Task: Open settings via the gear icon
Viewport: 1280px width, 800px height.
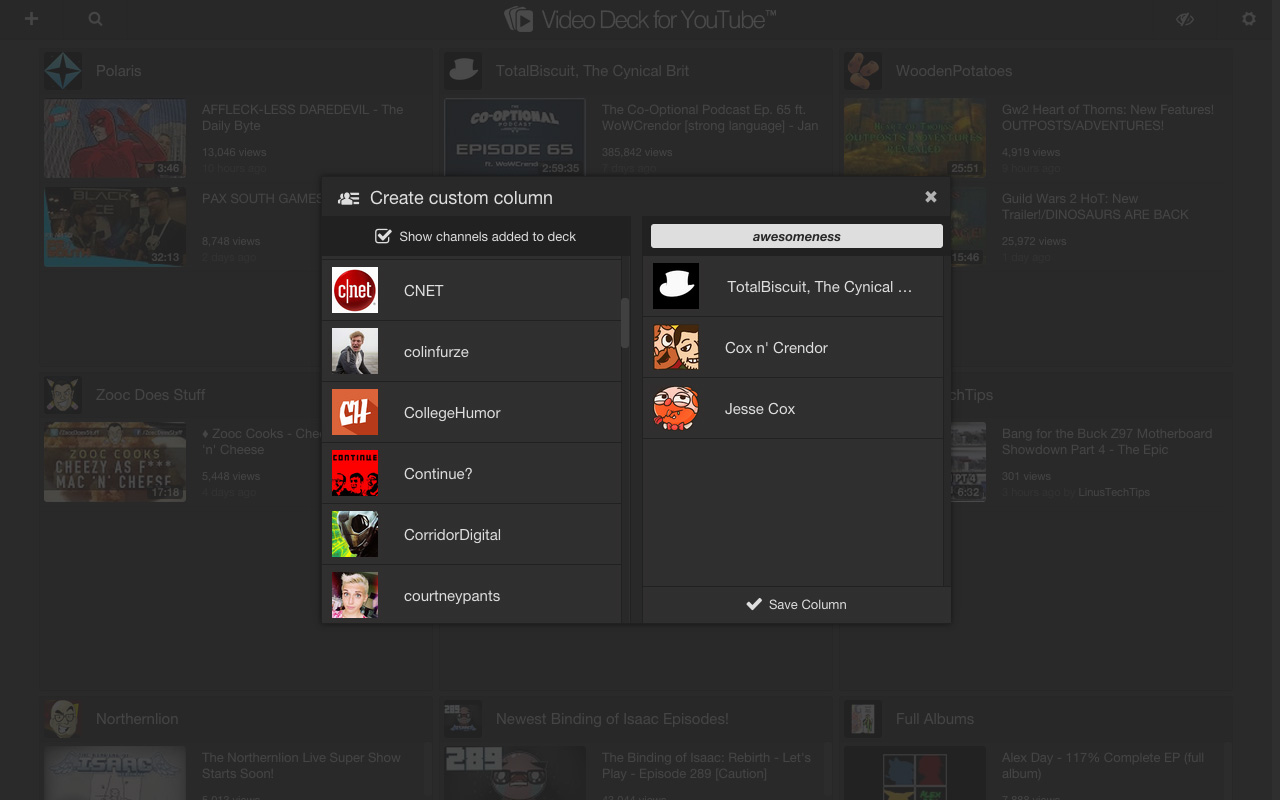Action: 1248,18
